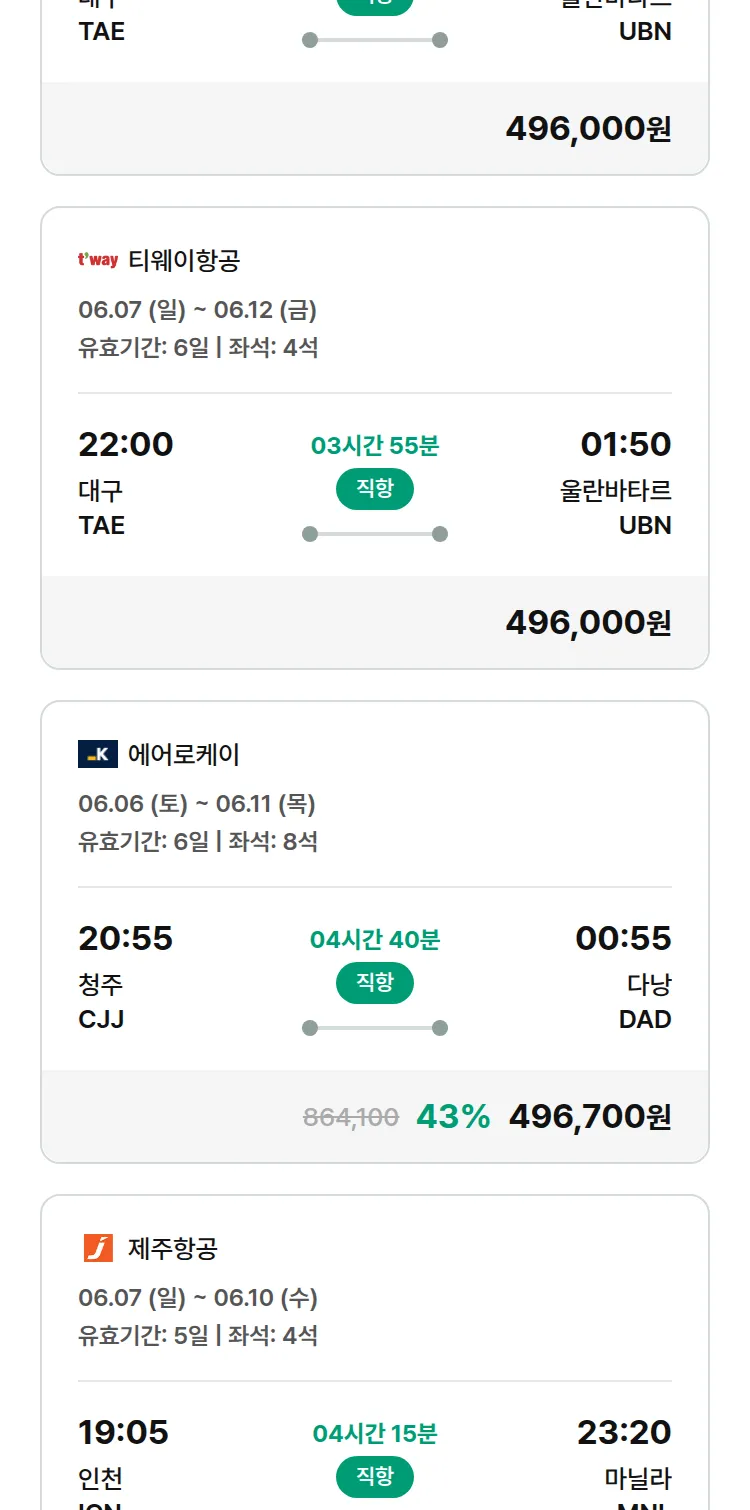The width and height of the screenshot is (750, 1510).
Task: Open the 제주항공 flight card title
Action: [173, 1249]
